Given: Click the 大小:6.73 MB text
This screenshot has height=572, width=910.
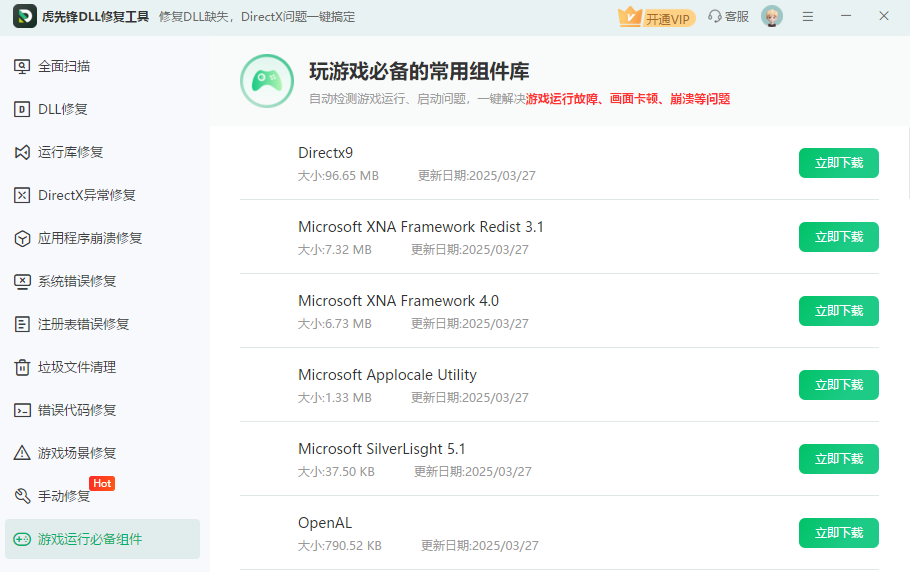Looking at the screenshot, I should click(335, 324).
